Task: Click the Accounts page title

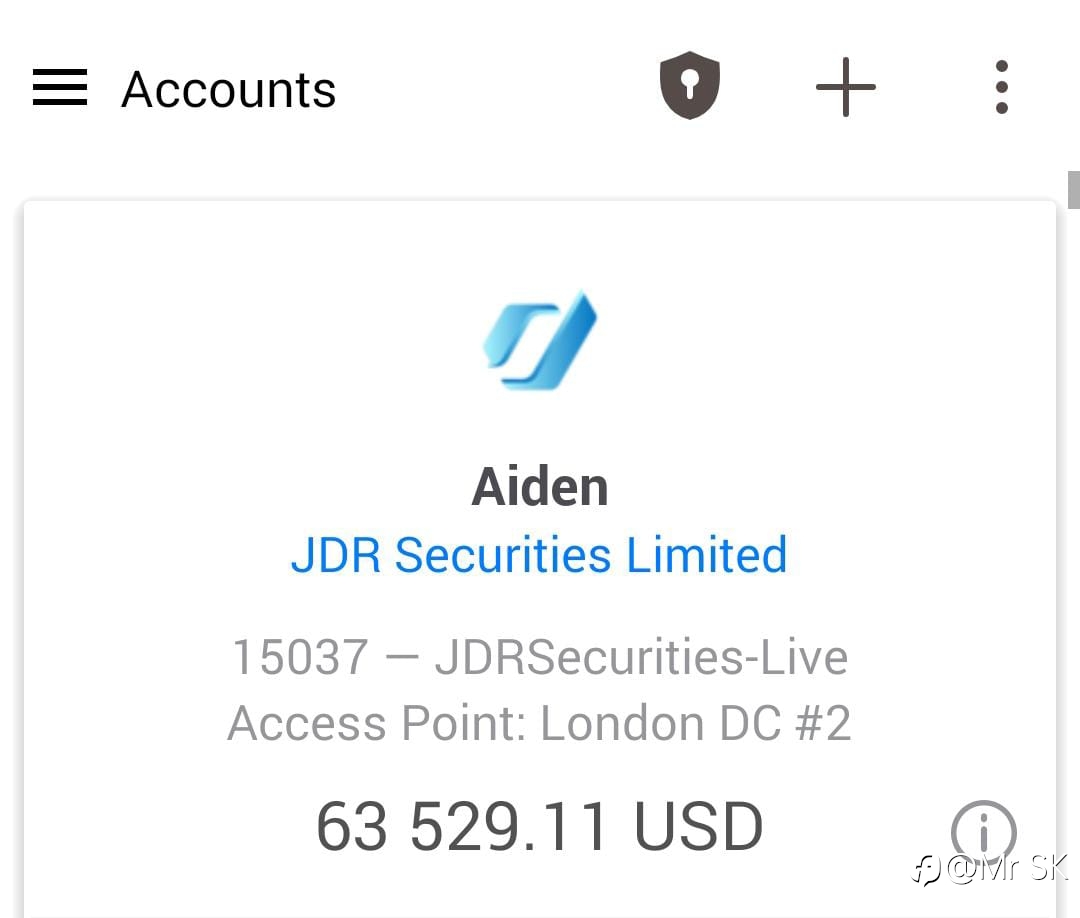Action: pyautogui.click(x=229, y=90)
